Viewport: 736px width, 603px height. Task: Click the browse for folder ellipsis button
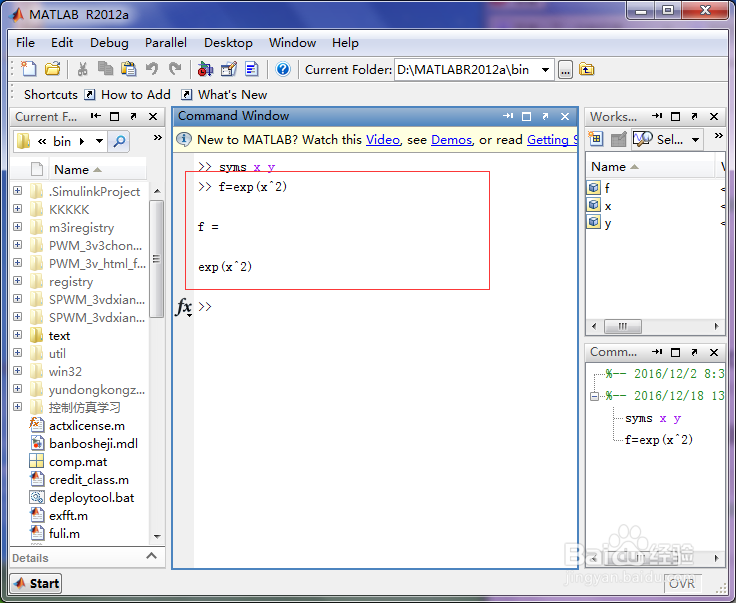566,70
